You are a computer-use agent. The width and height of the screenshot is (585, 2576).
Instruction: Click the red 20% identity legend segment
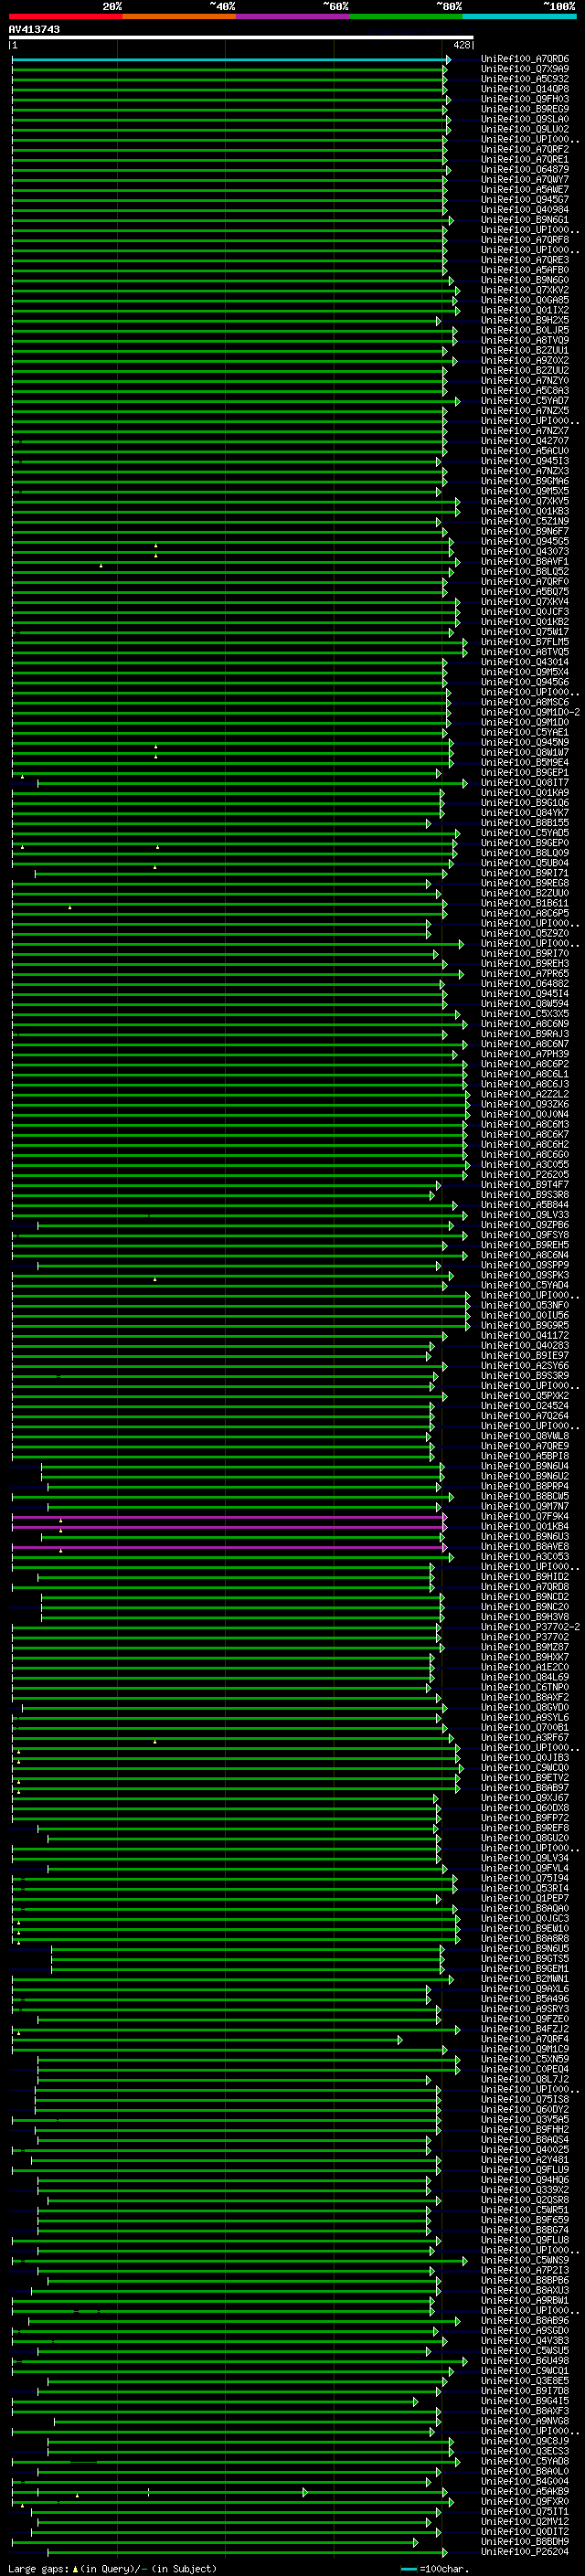point(65,17)
